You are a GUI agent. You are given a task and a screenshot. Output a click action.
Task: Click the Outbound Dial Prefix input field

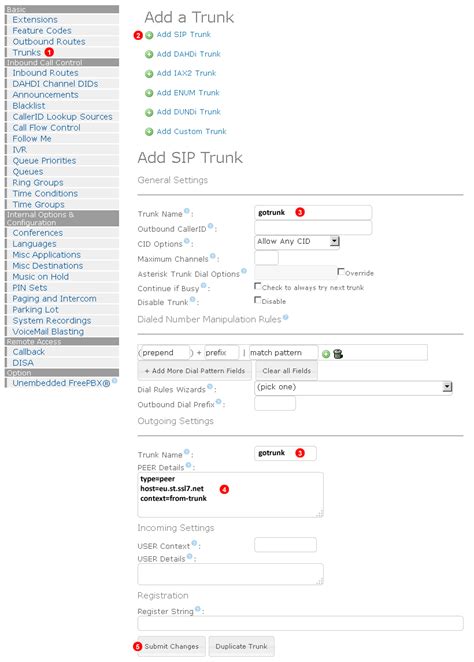click(x=275, y=403)
